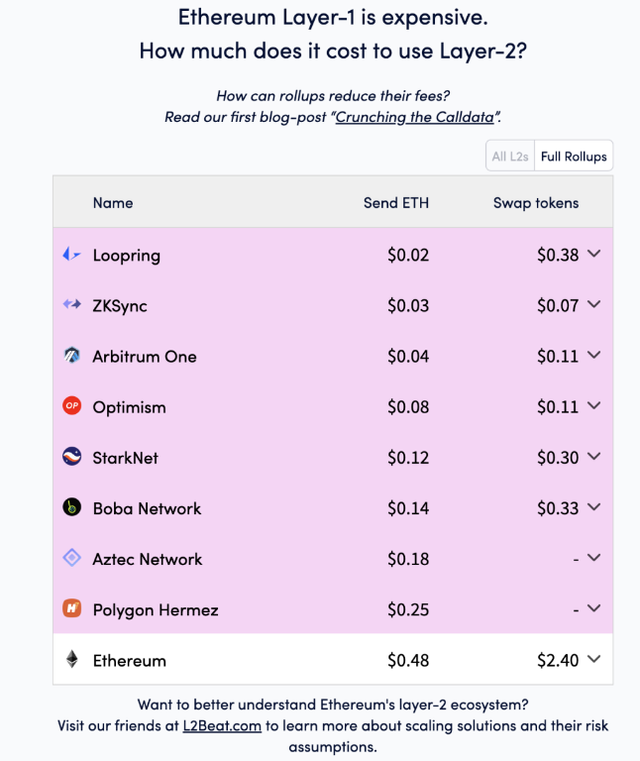Click the Loopring logo icon
640x761 pixels.
point(71,255)
